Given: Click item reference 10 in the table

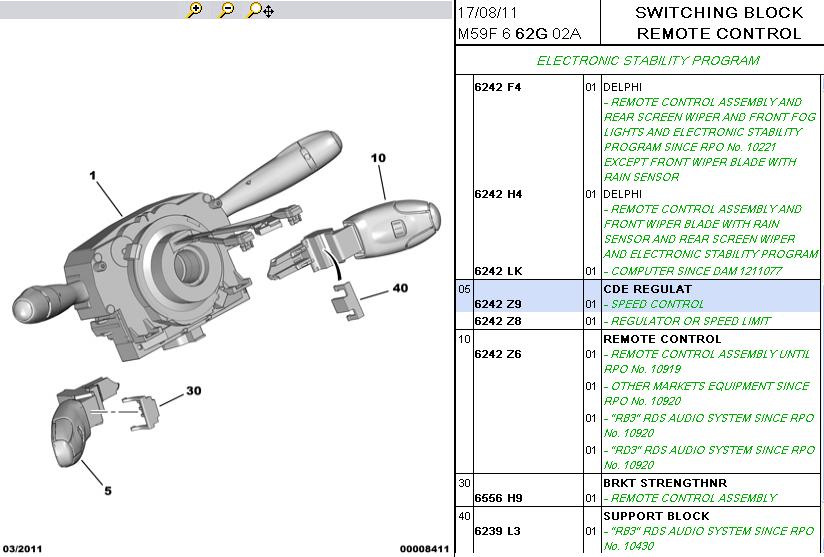Looking at the screenshot, I should click(x=464, y=339).
